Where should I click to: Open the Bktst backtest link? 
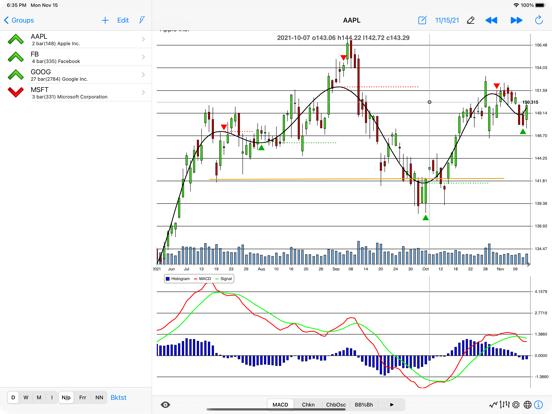click(118, 397)
